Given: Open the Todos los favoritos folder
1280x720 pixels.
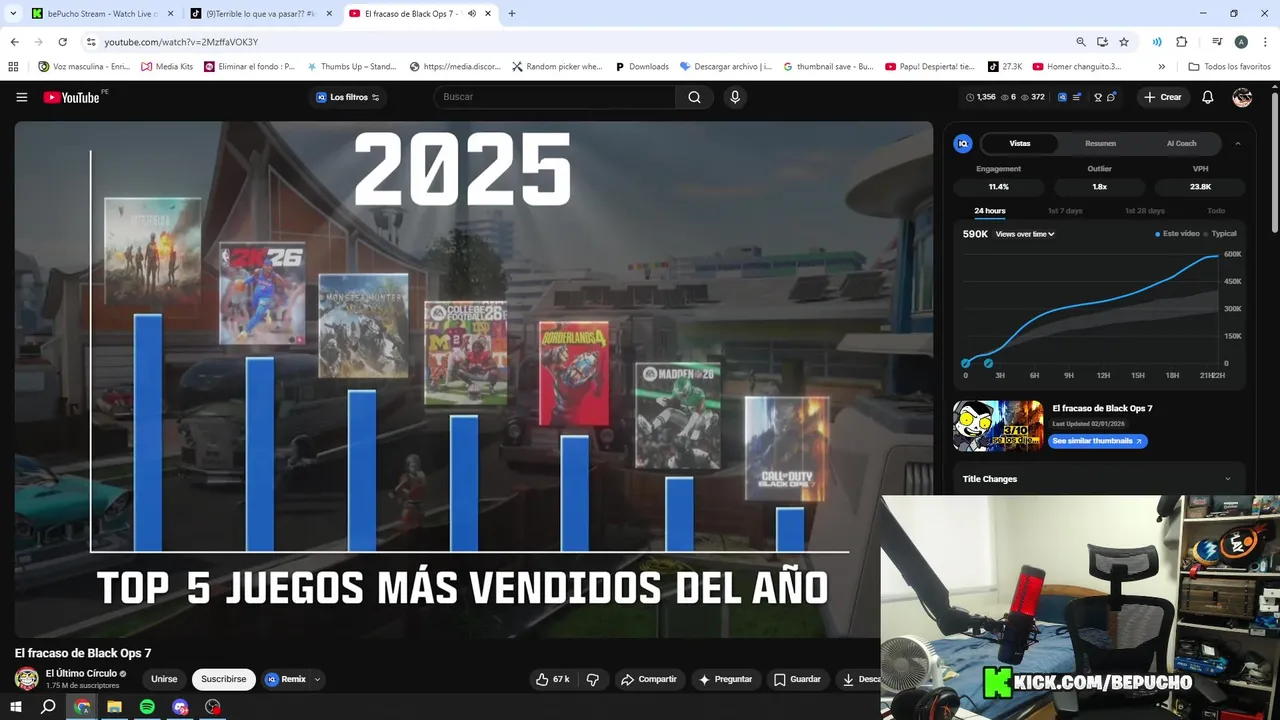Looking at the screenshot, I should coord(1229,67).
